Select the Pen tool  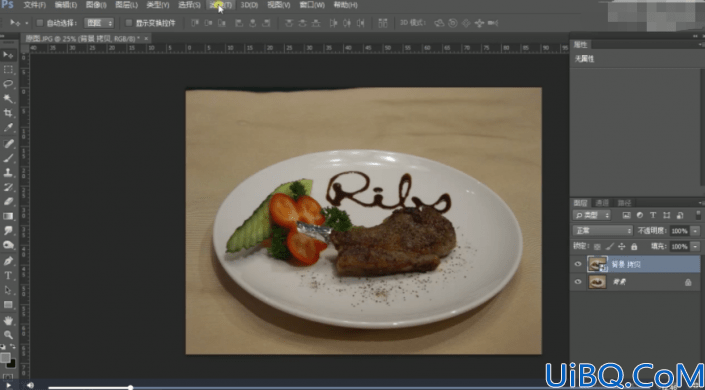[x=8, y=261]
